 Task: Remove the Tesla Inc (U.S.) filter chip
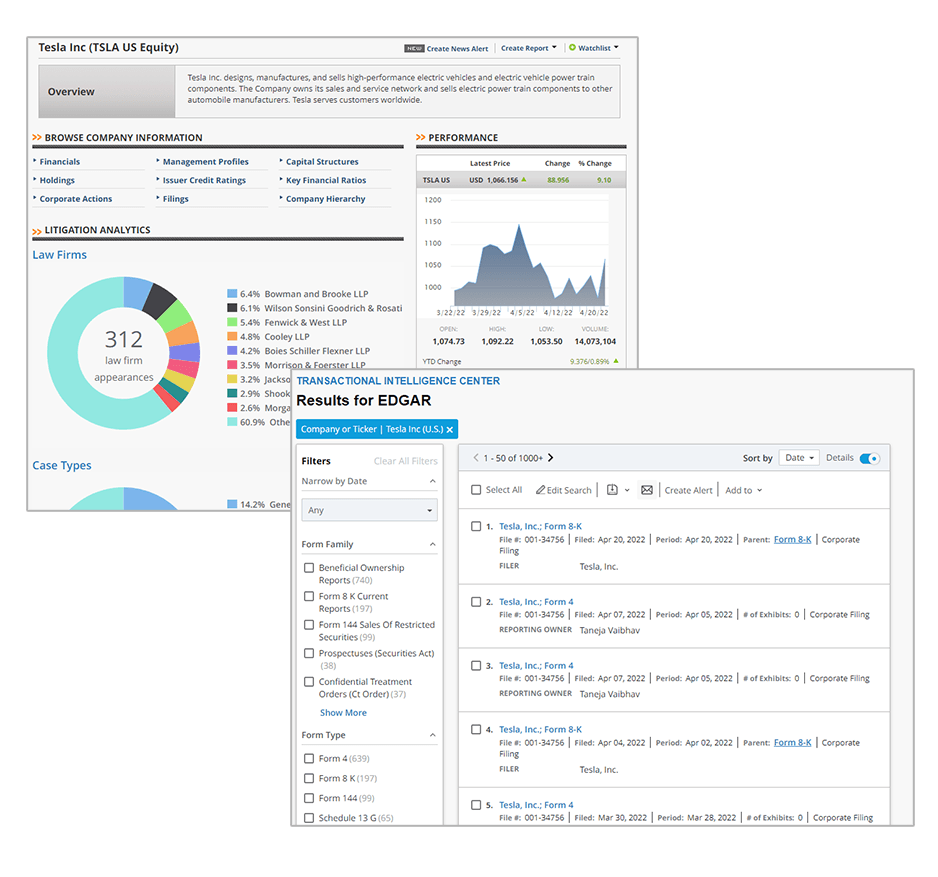pyautogui.click(x=450, y=430)
